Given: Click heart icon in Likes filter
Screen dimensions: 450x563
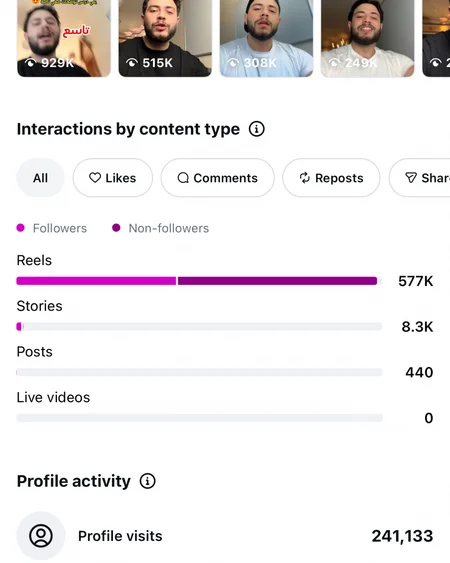Looking at the screenshot, I should pos(95,178).
